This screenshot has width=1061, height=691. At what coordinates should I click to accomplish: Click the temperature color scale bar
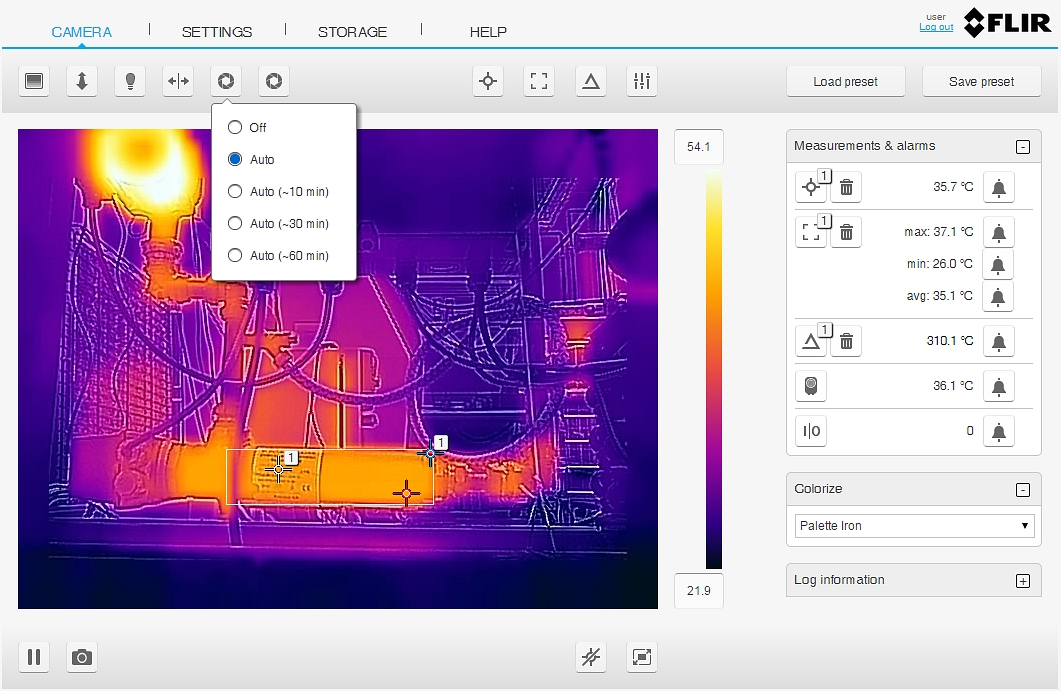tap(714, 370)
